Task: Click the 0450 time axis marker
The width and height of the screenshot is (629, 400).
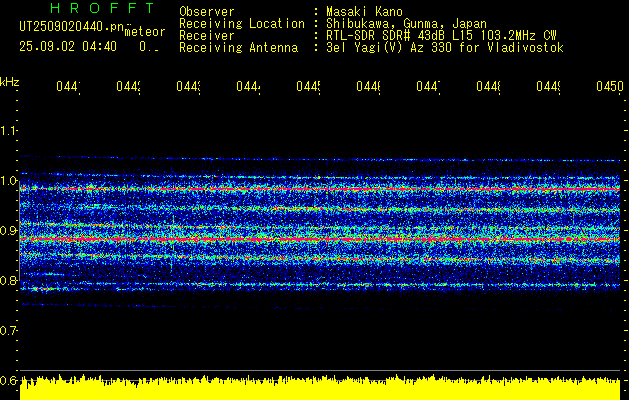Action: [610, 87]
